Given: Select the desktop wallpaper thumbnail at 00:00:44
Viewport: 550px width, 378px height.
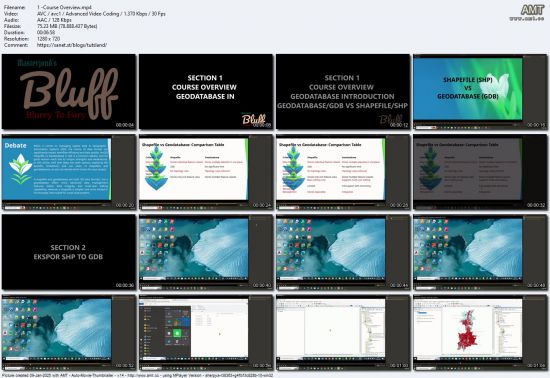Looking at the screenshot, I should tap(343, 252).
